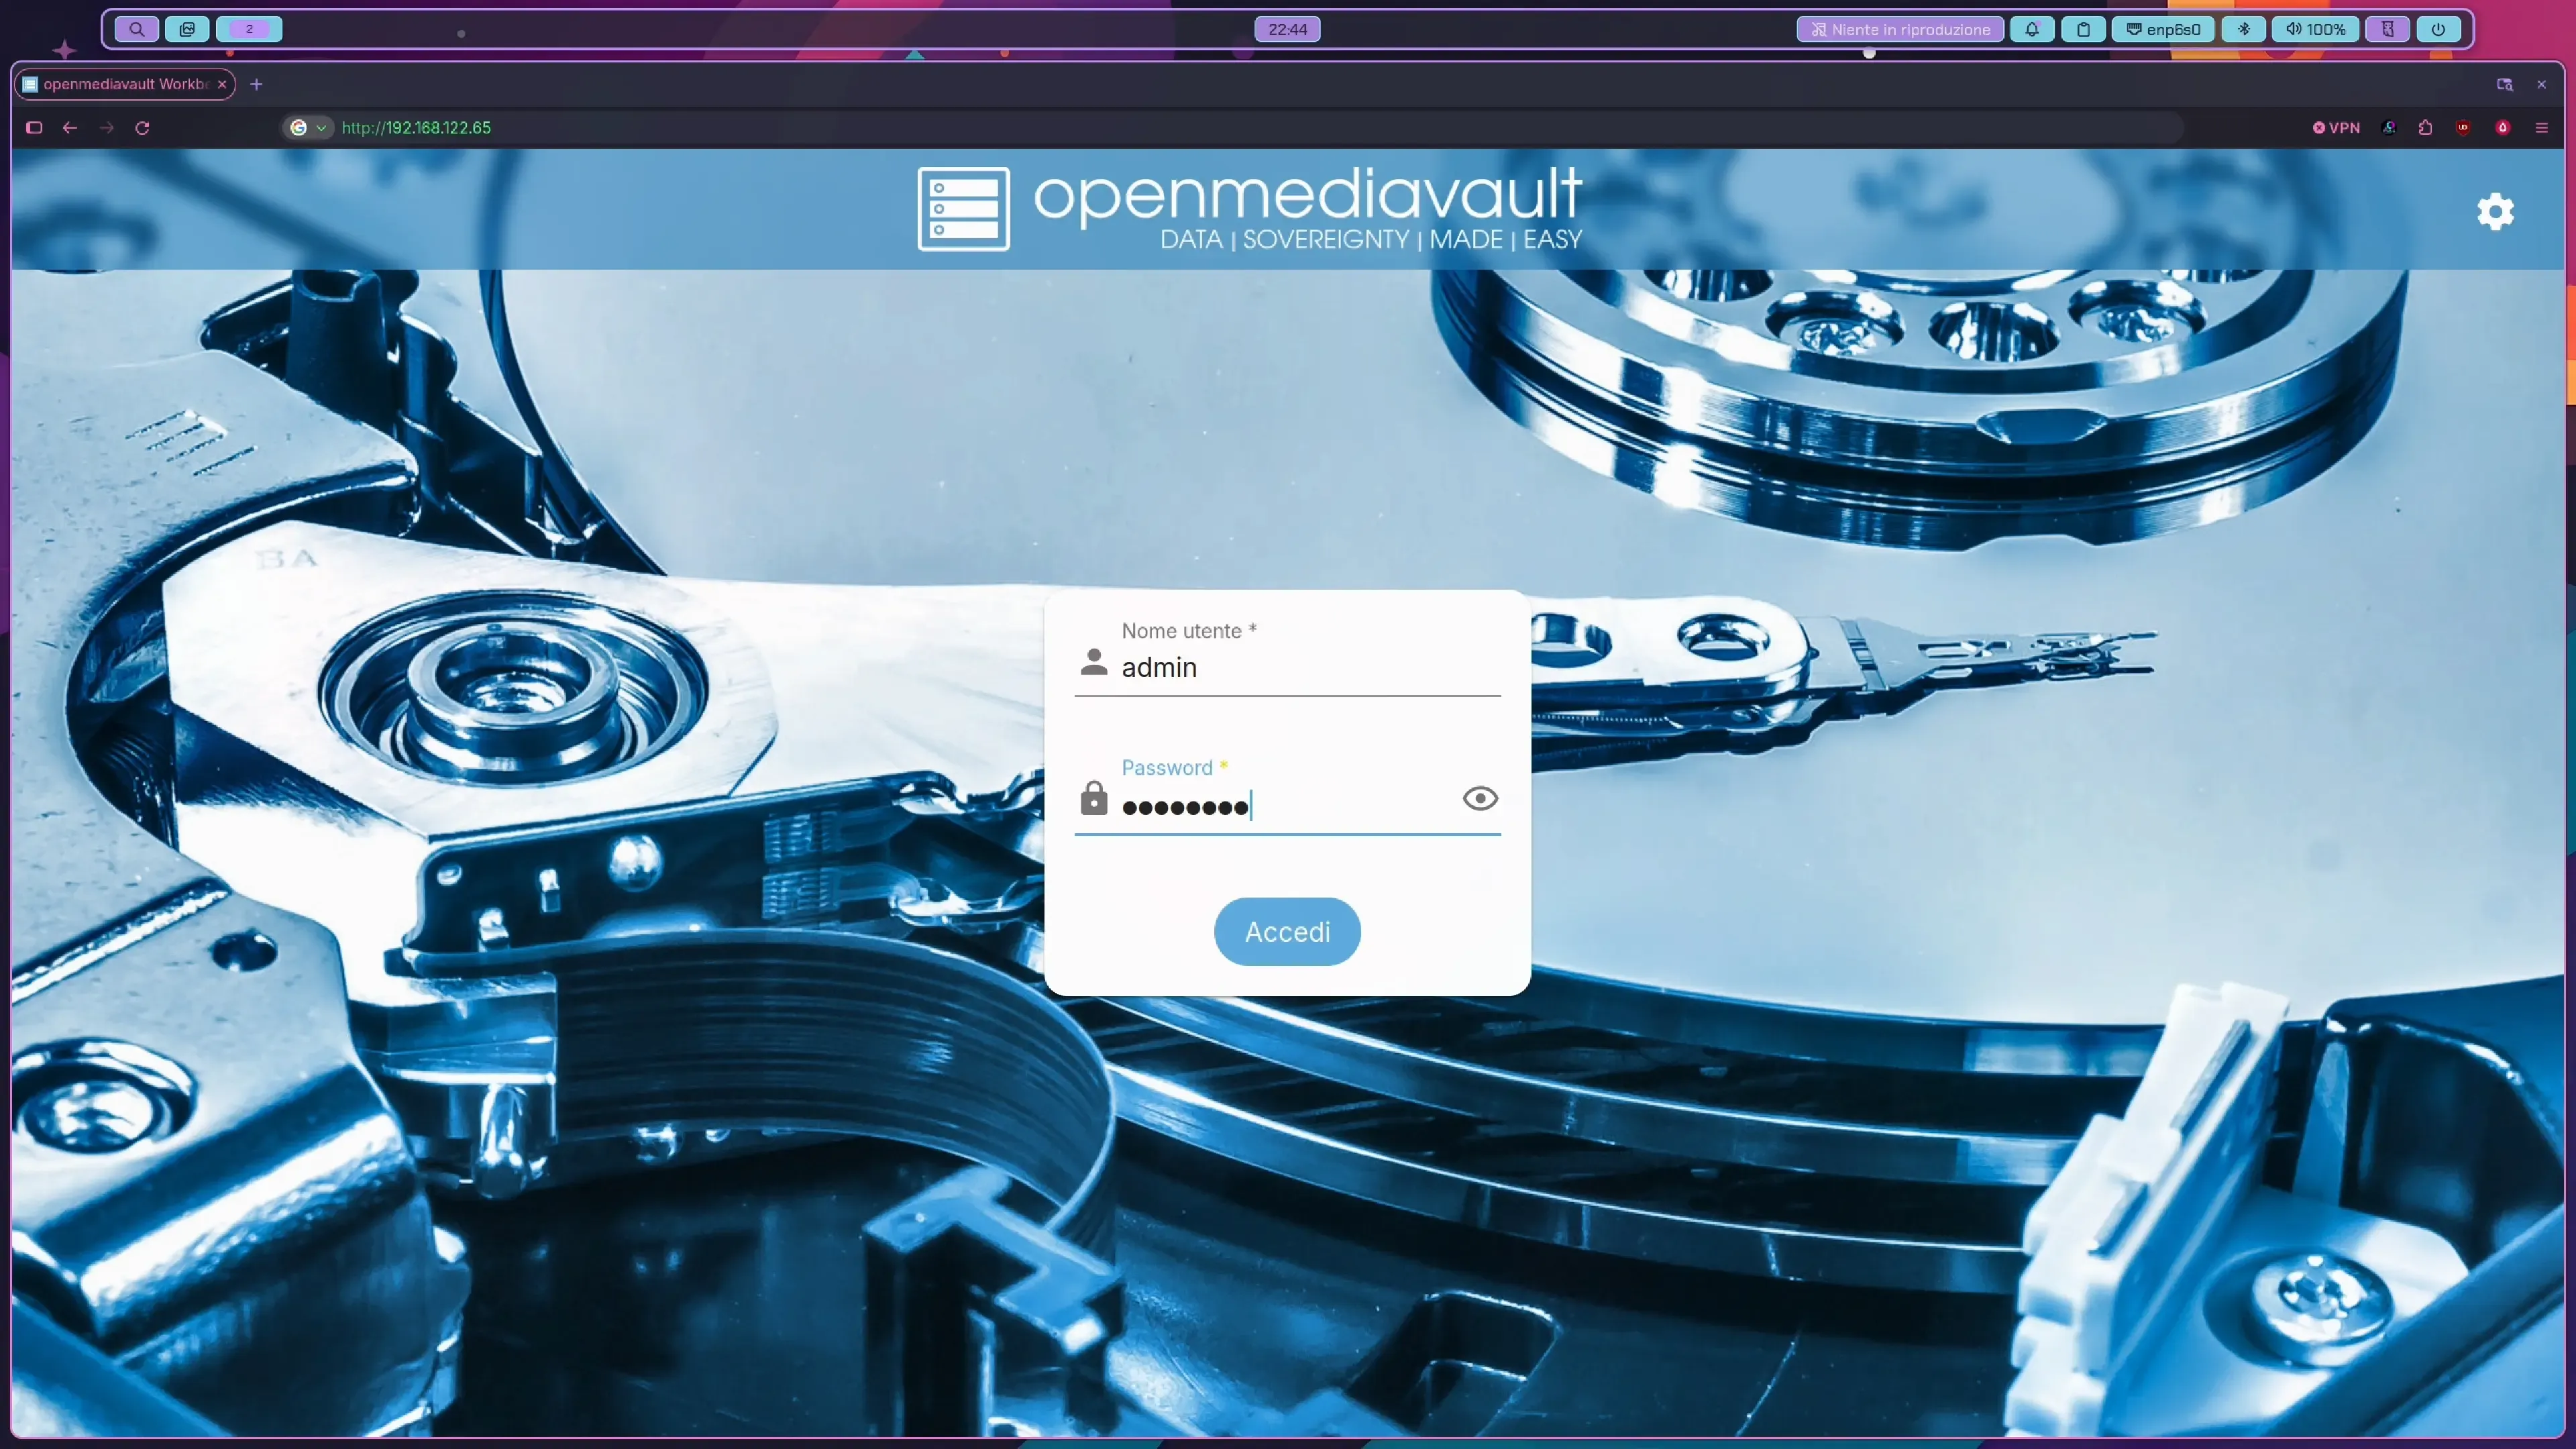Viewport: 2576px width, 1449px height.
Task: Show the password with the eye toggle
Action: [x=1480, y=798]
